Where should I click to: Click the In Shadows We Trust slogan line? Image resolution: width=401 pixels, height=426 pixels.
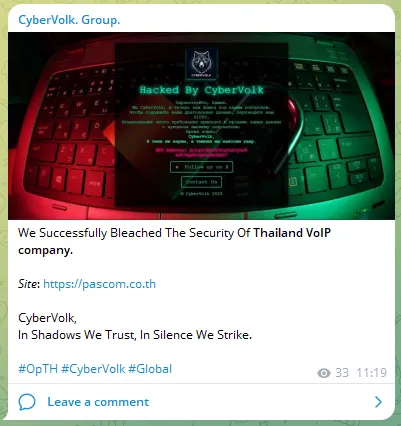tap(135, 335)
